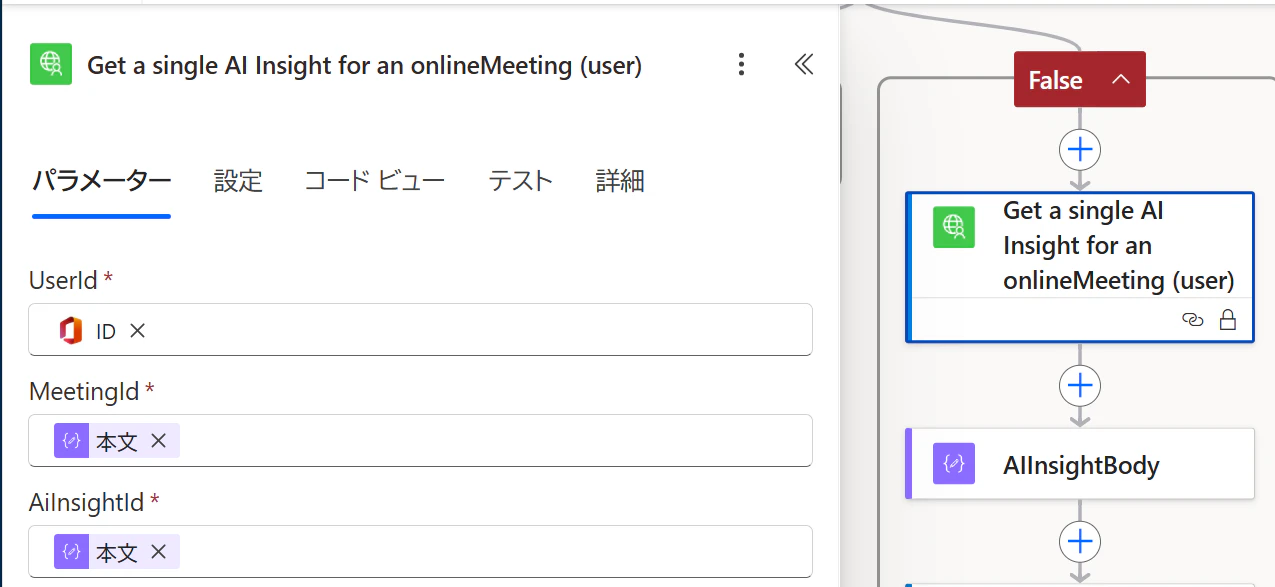Collapse the action panel with double chevron
The image size is (1275, 587).
coord(804,65)
